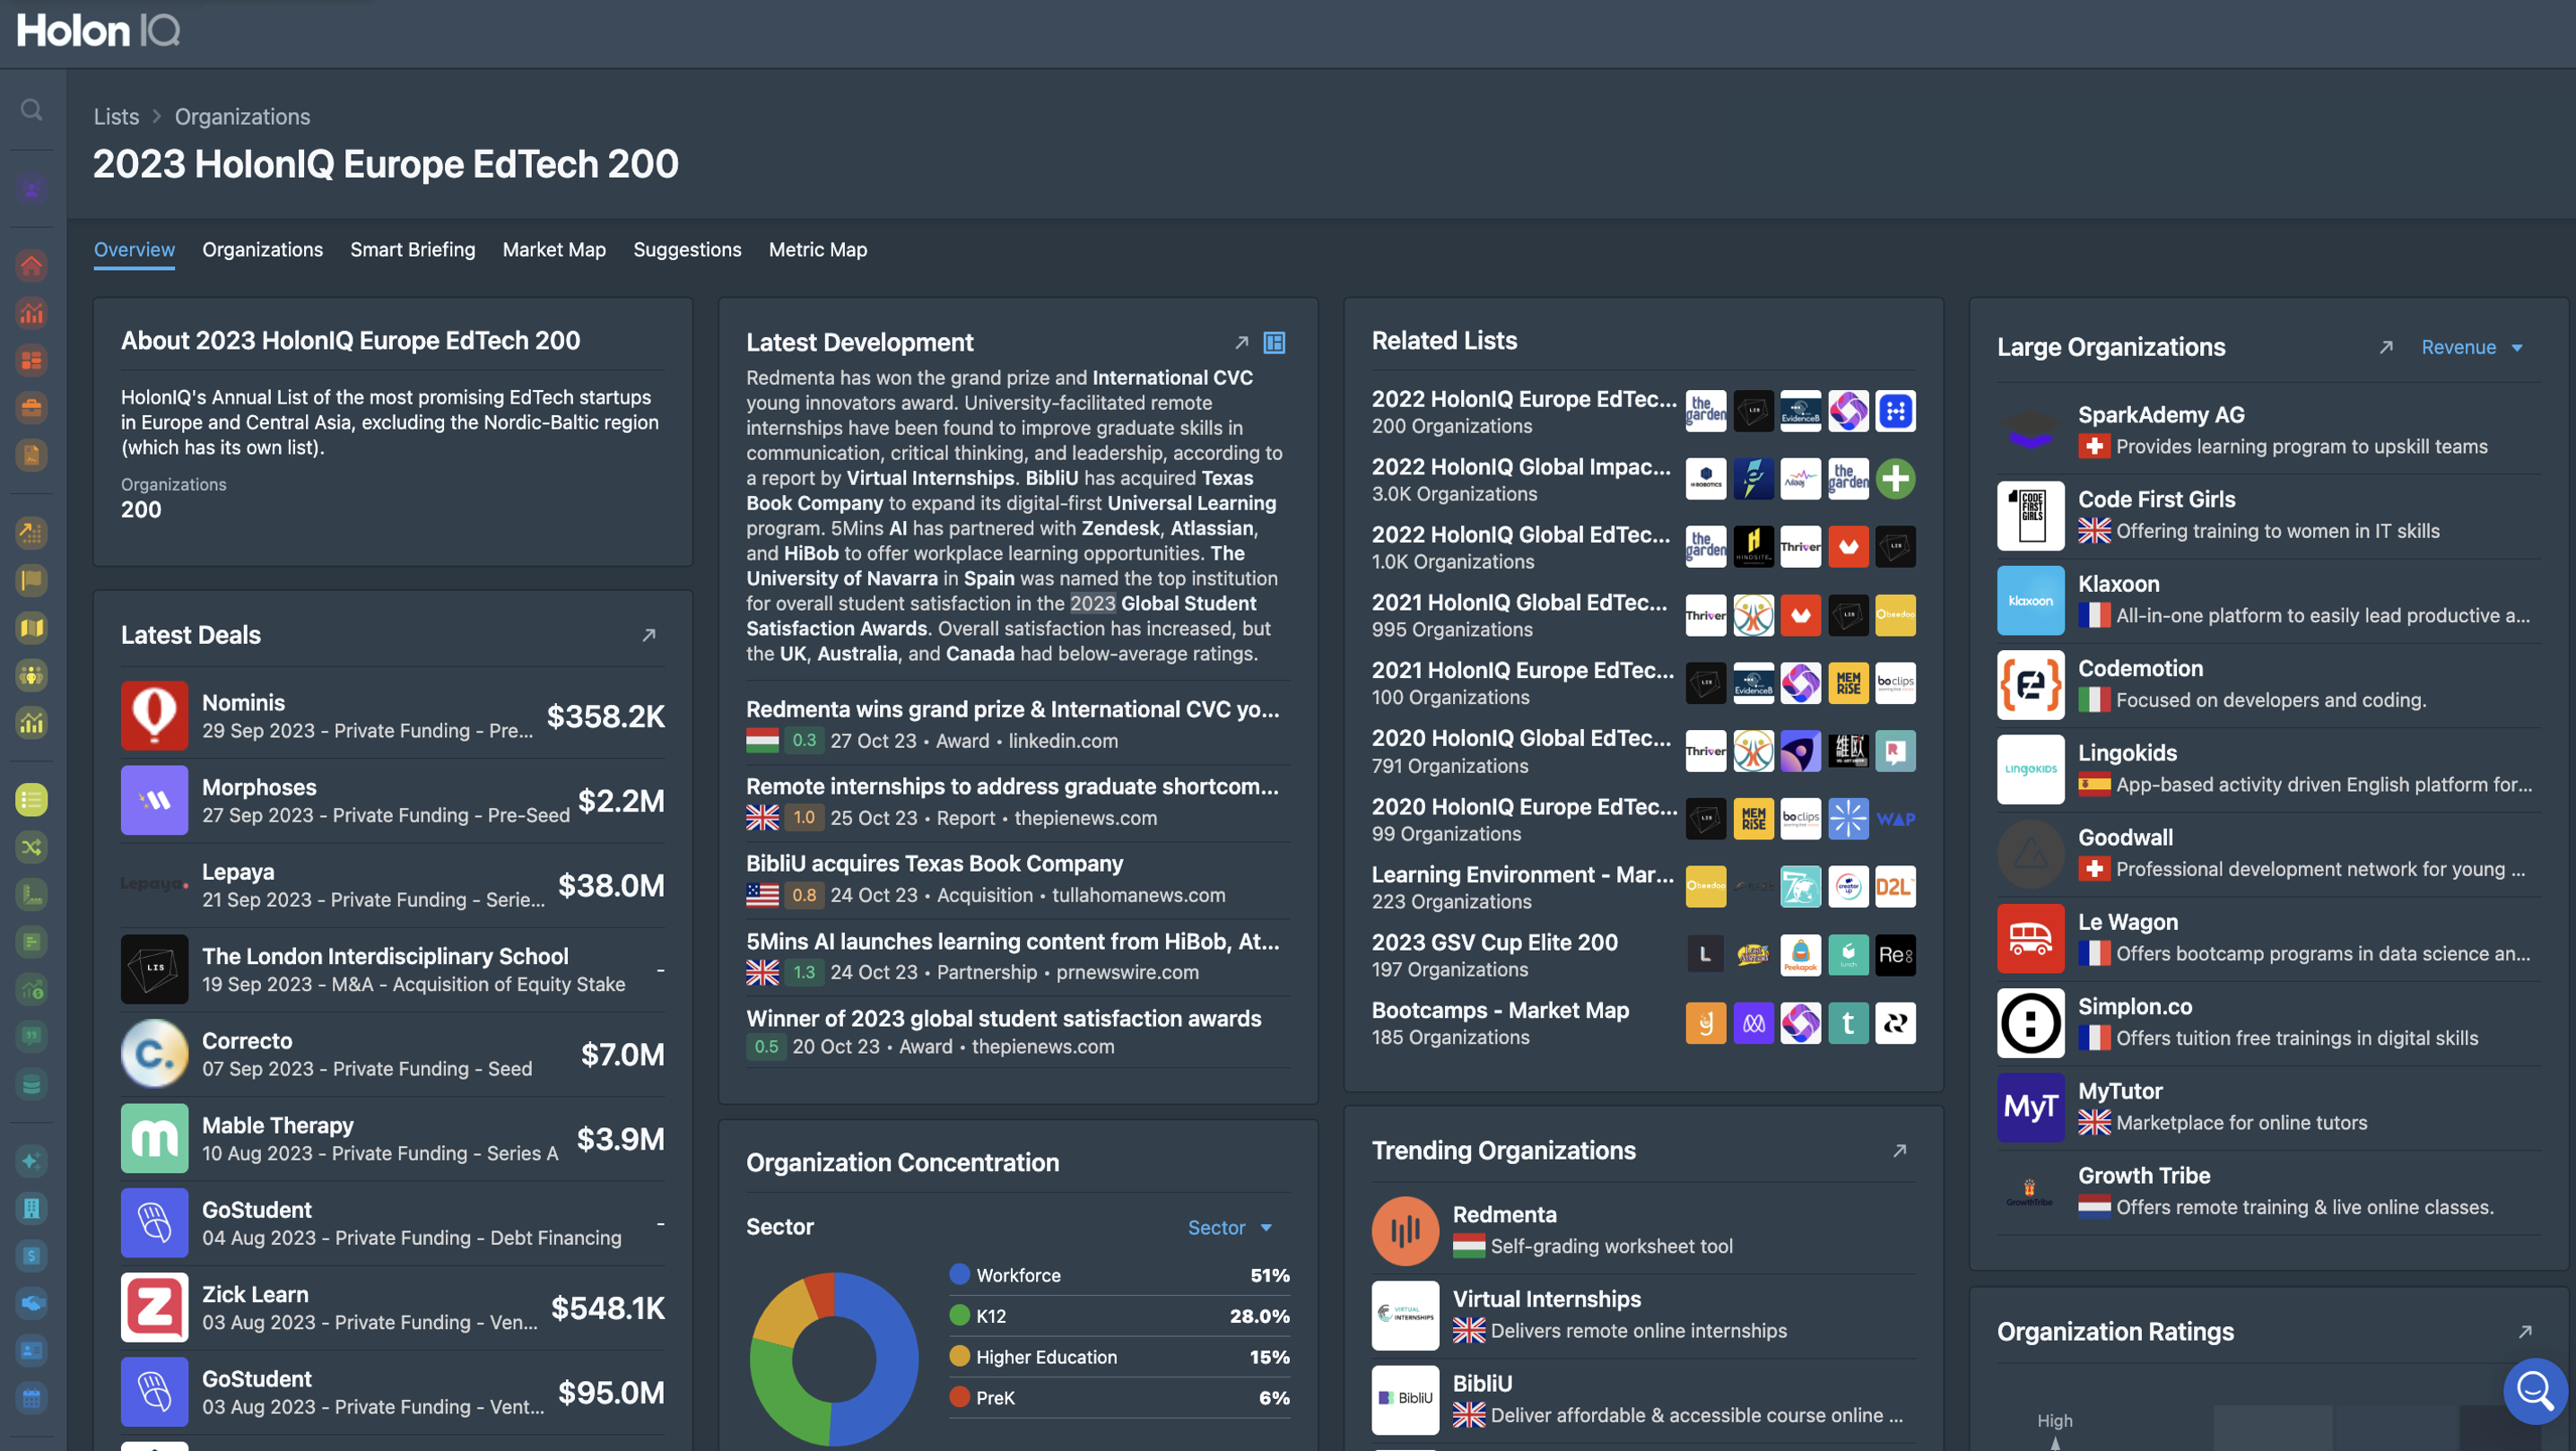Click the HolonIQ logo
2576x1451 pixels.
97,30
